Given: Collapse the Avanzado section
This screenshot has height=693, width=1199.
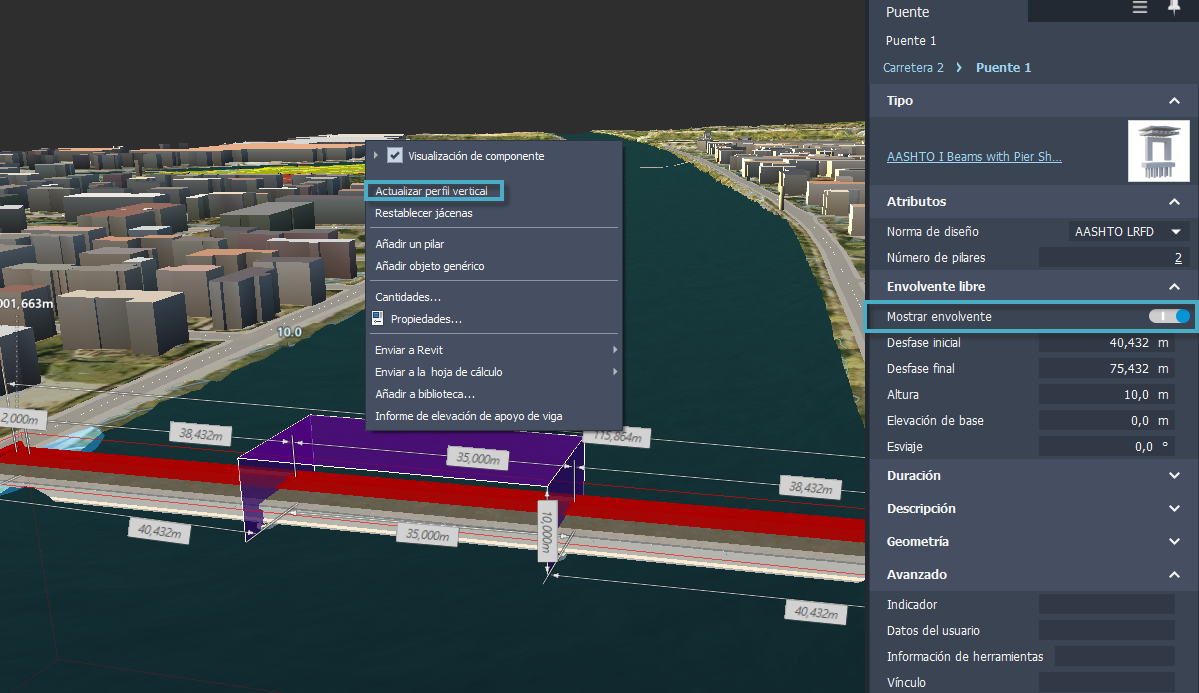Looking at the screenshot, I should tap(1174, 574).
